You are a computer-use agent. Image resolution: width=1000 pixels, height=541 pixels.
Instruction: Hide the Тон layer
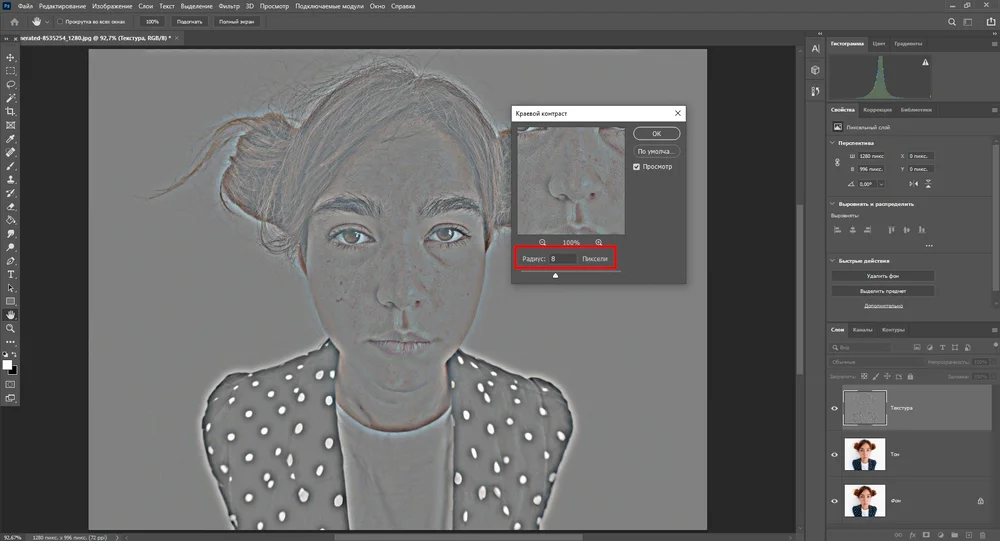pos(834,455)
